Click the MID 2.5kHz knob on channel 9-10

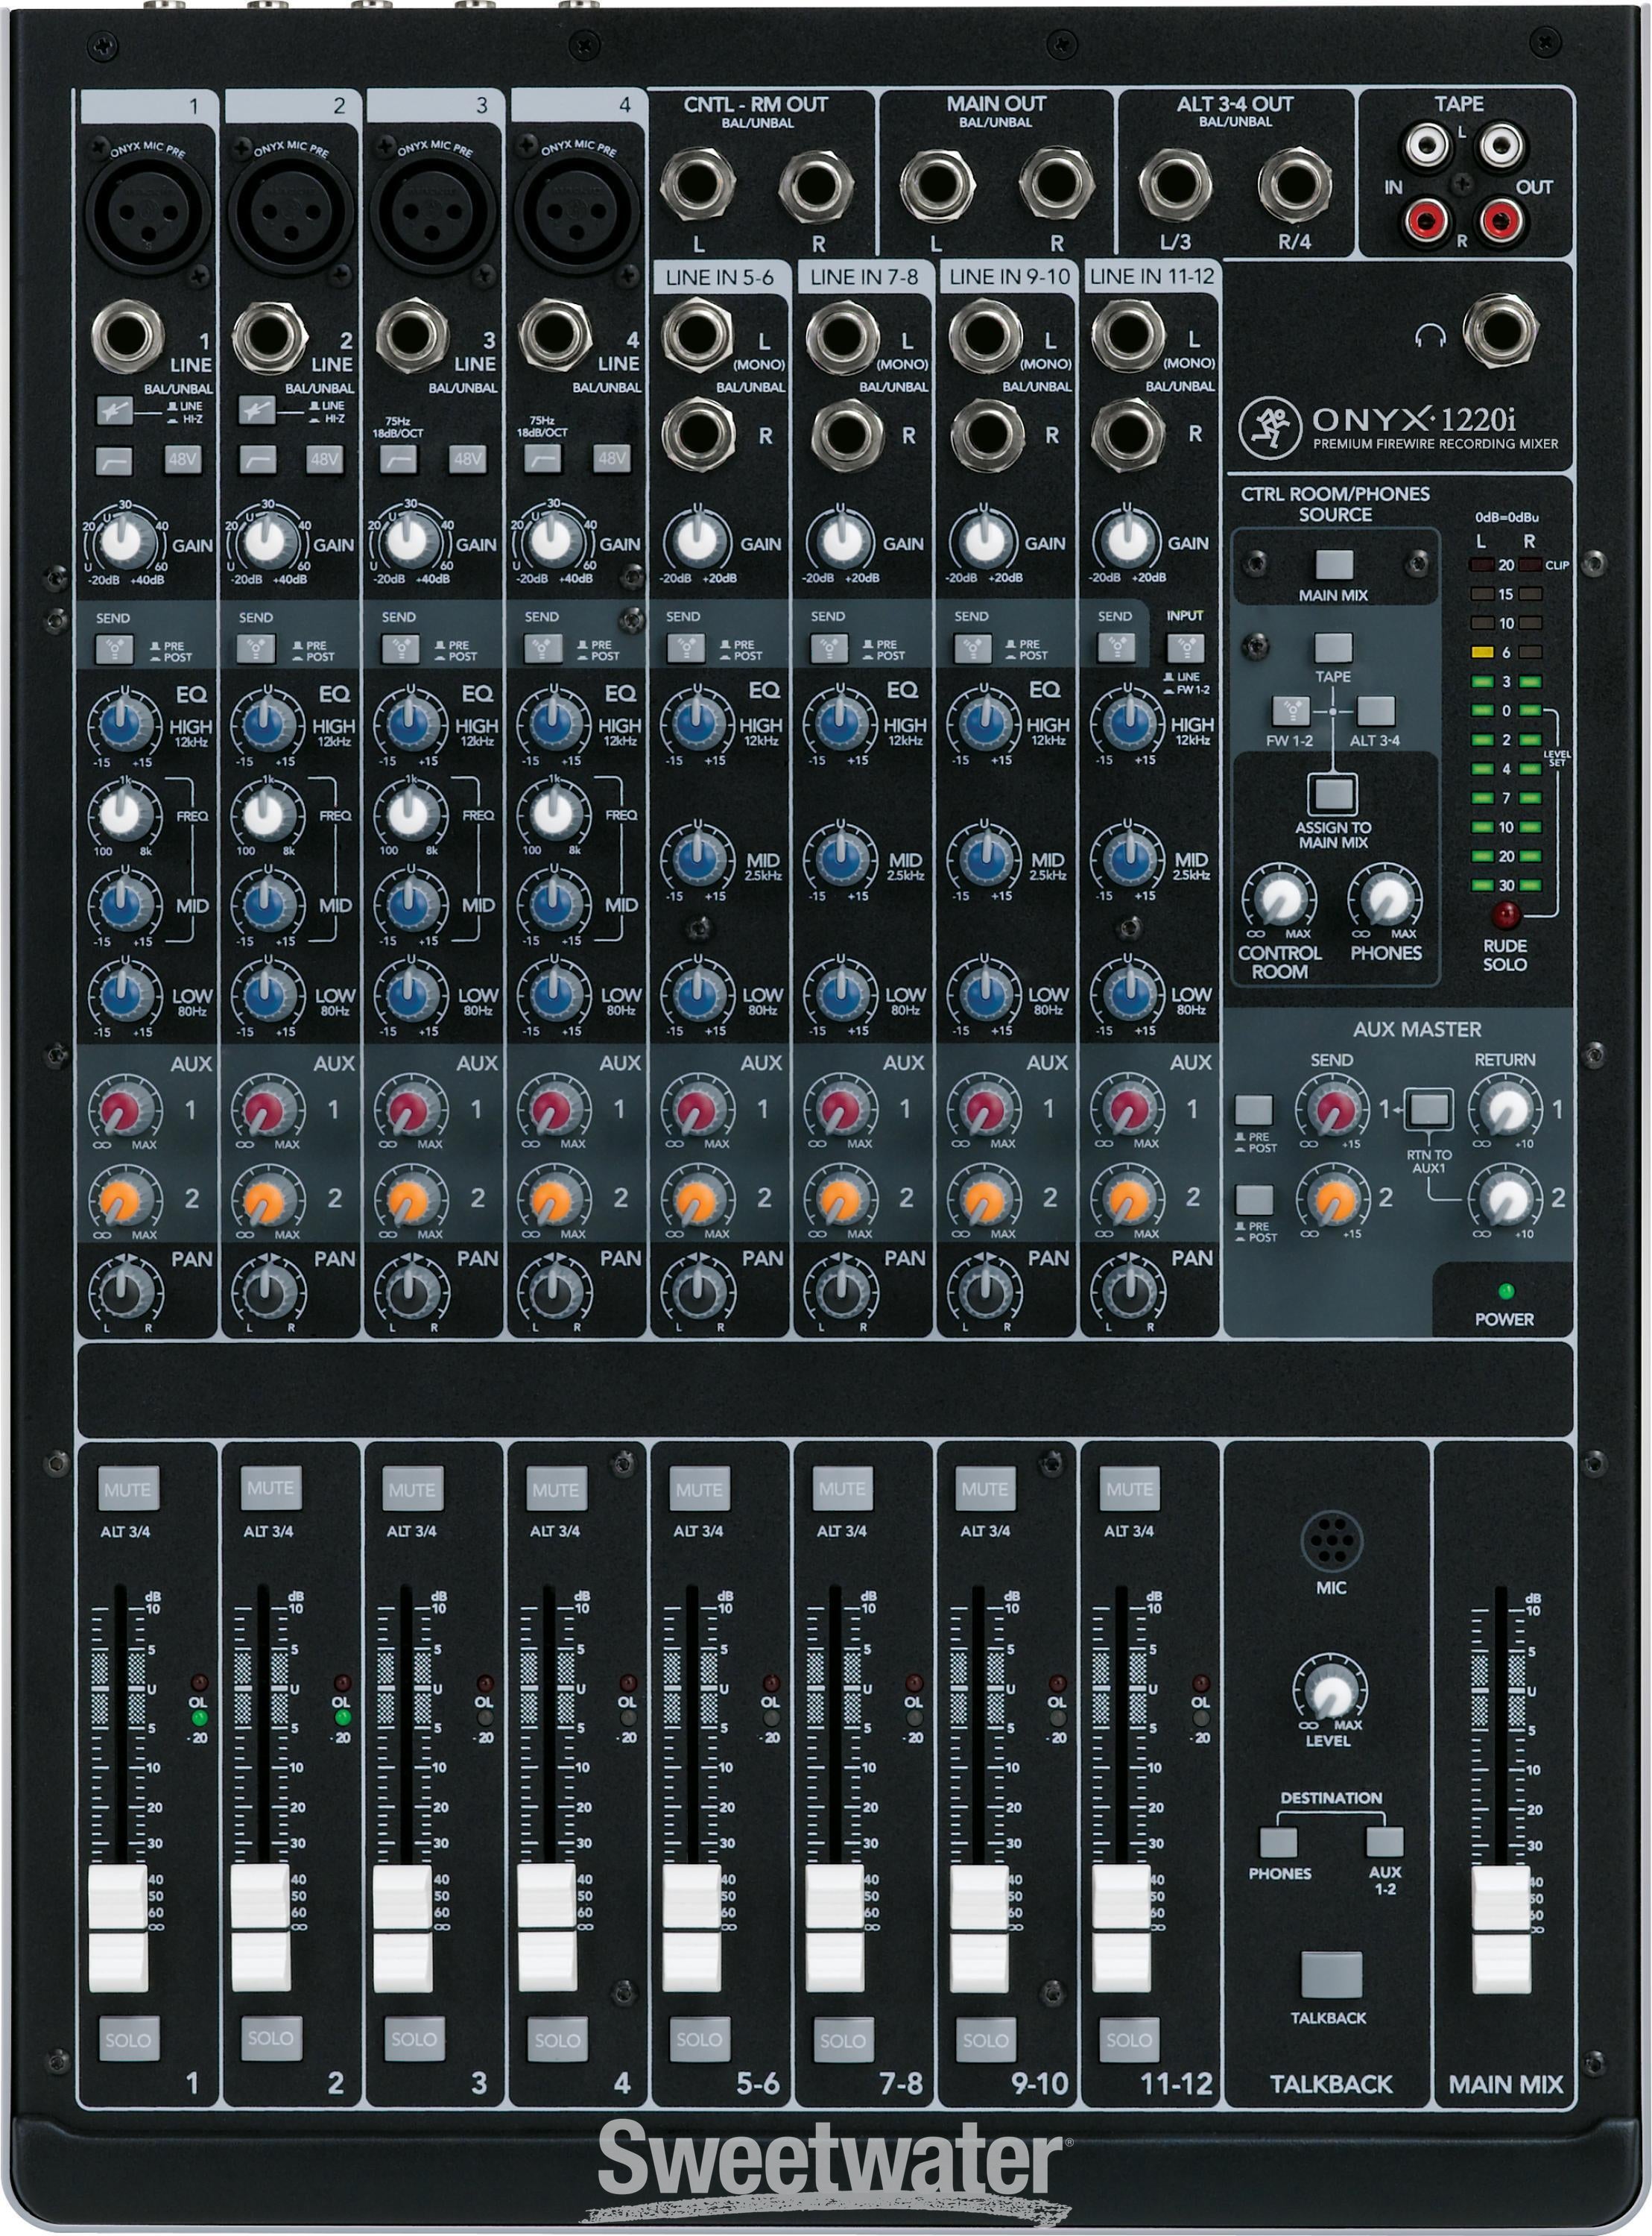984,860
